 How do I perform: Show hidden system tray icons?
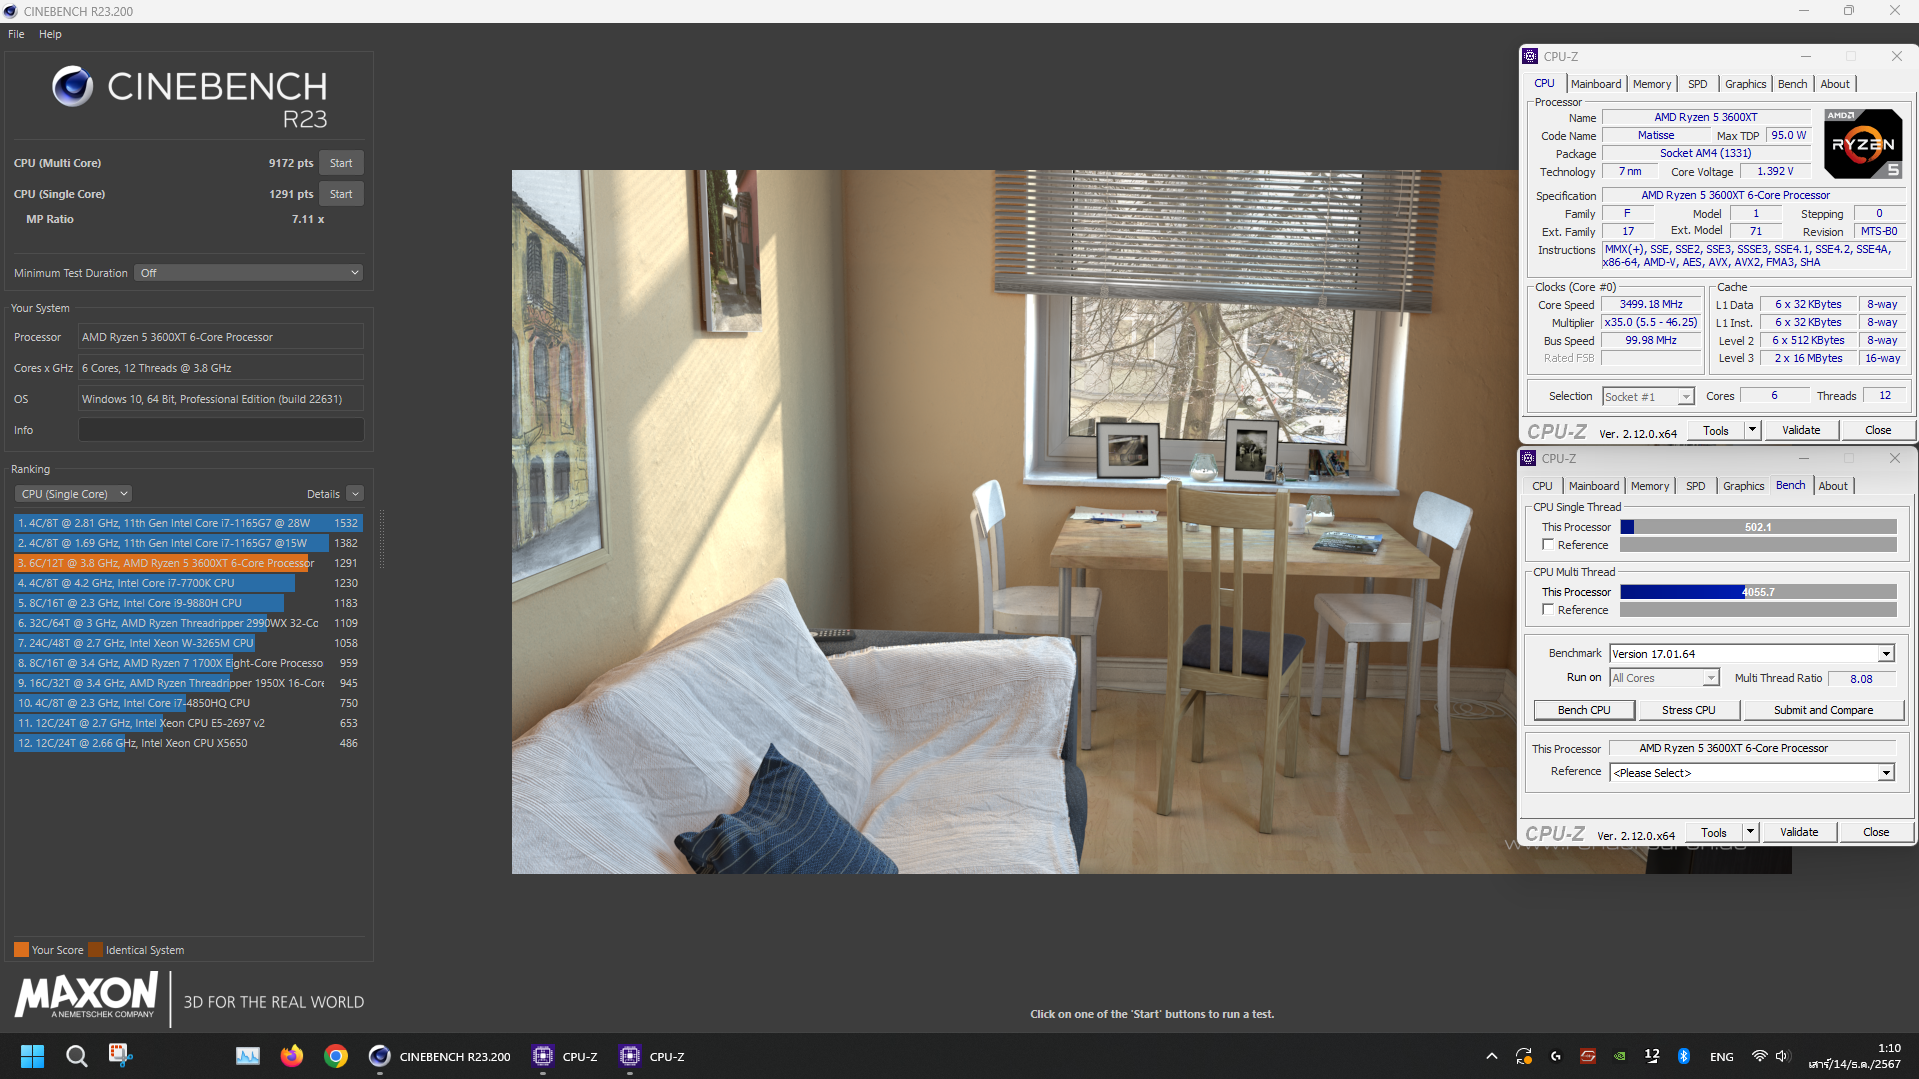click(1491, 1056)
